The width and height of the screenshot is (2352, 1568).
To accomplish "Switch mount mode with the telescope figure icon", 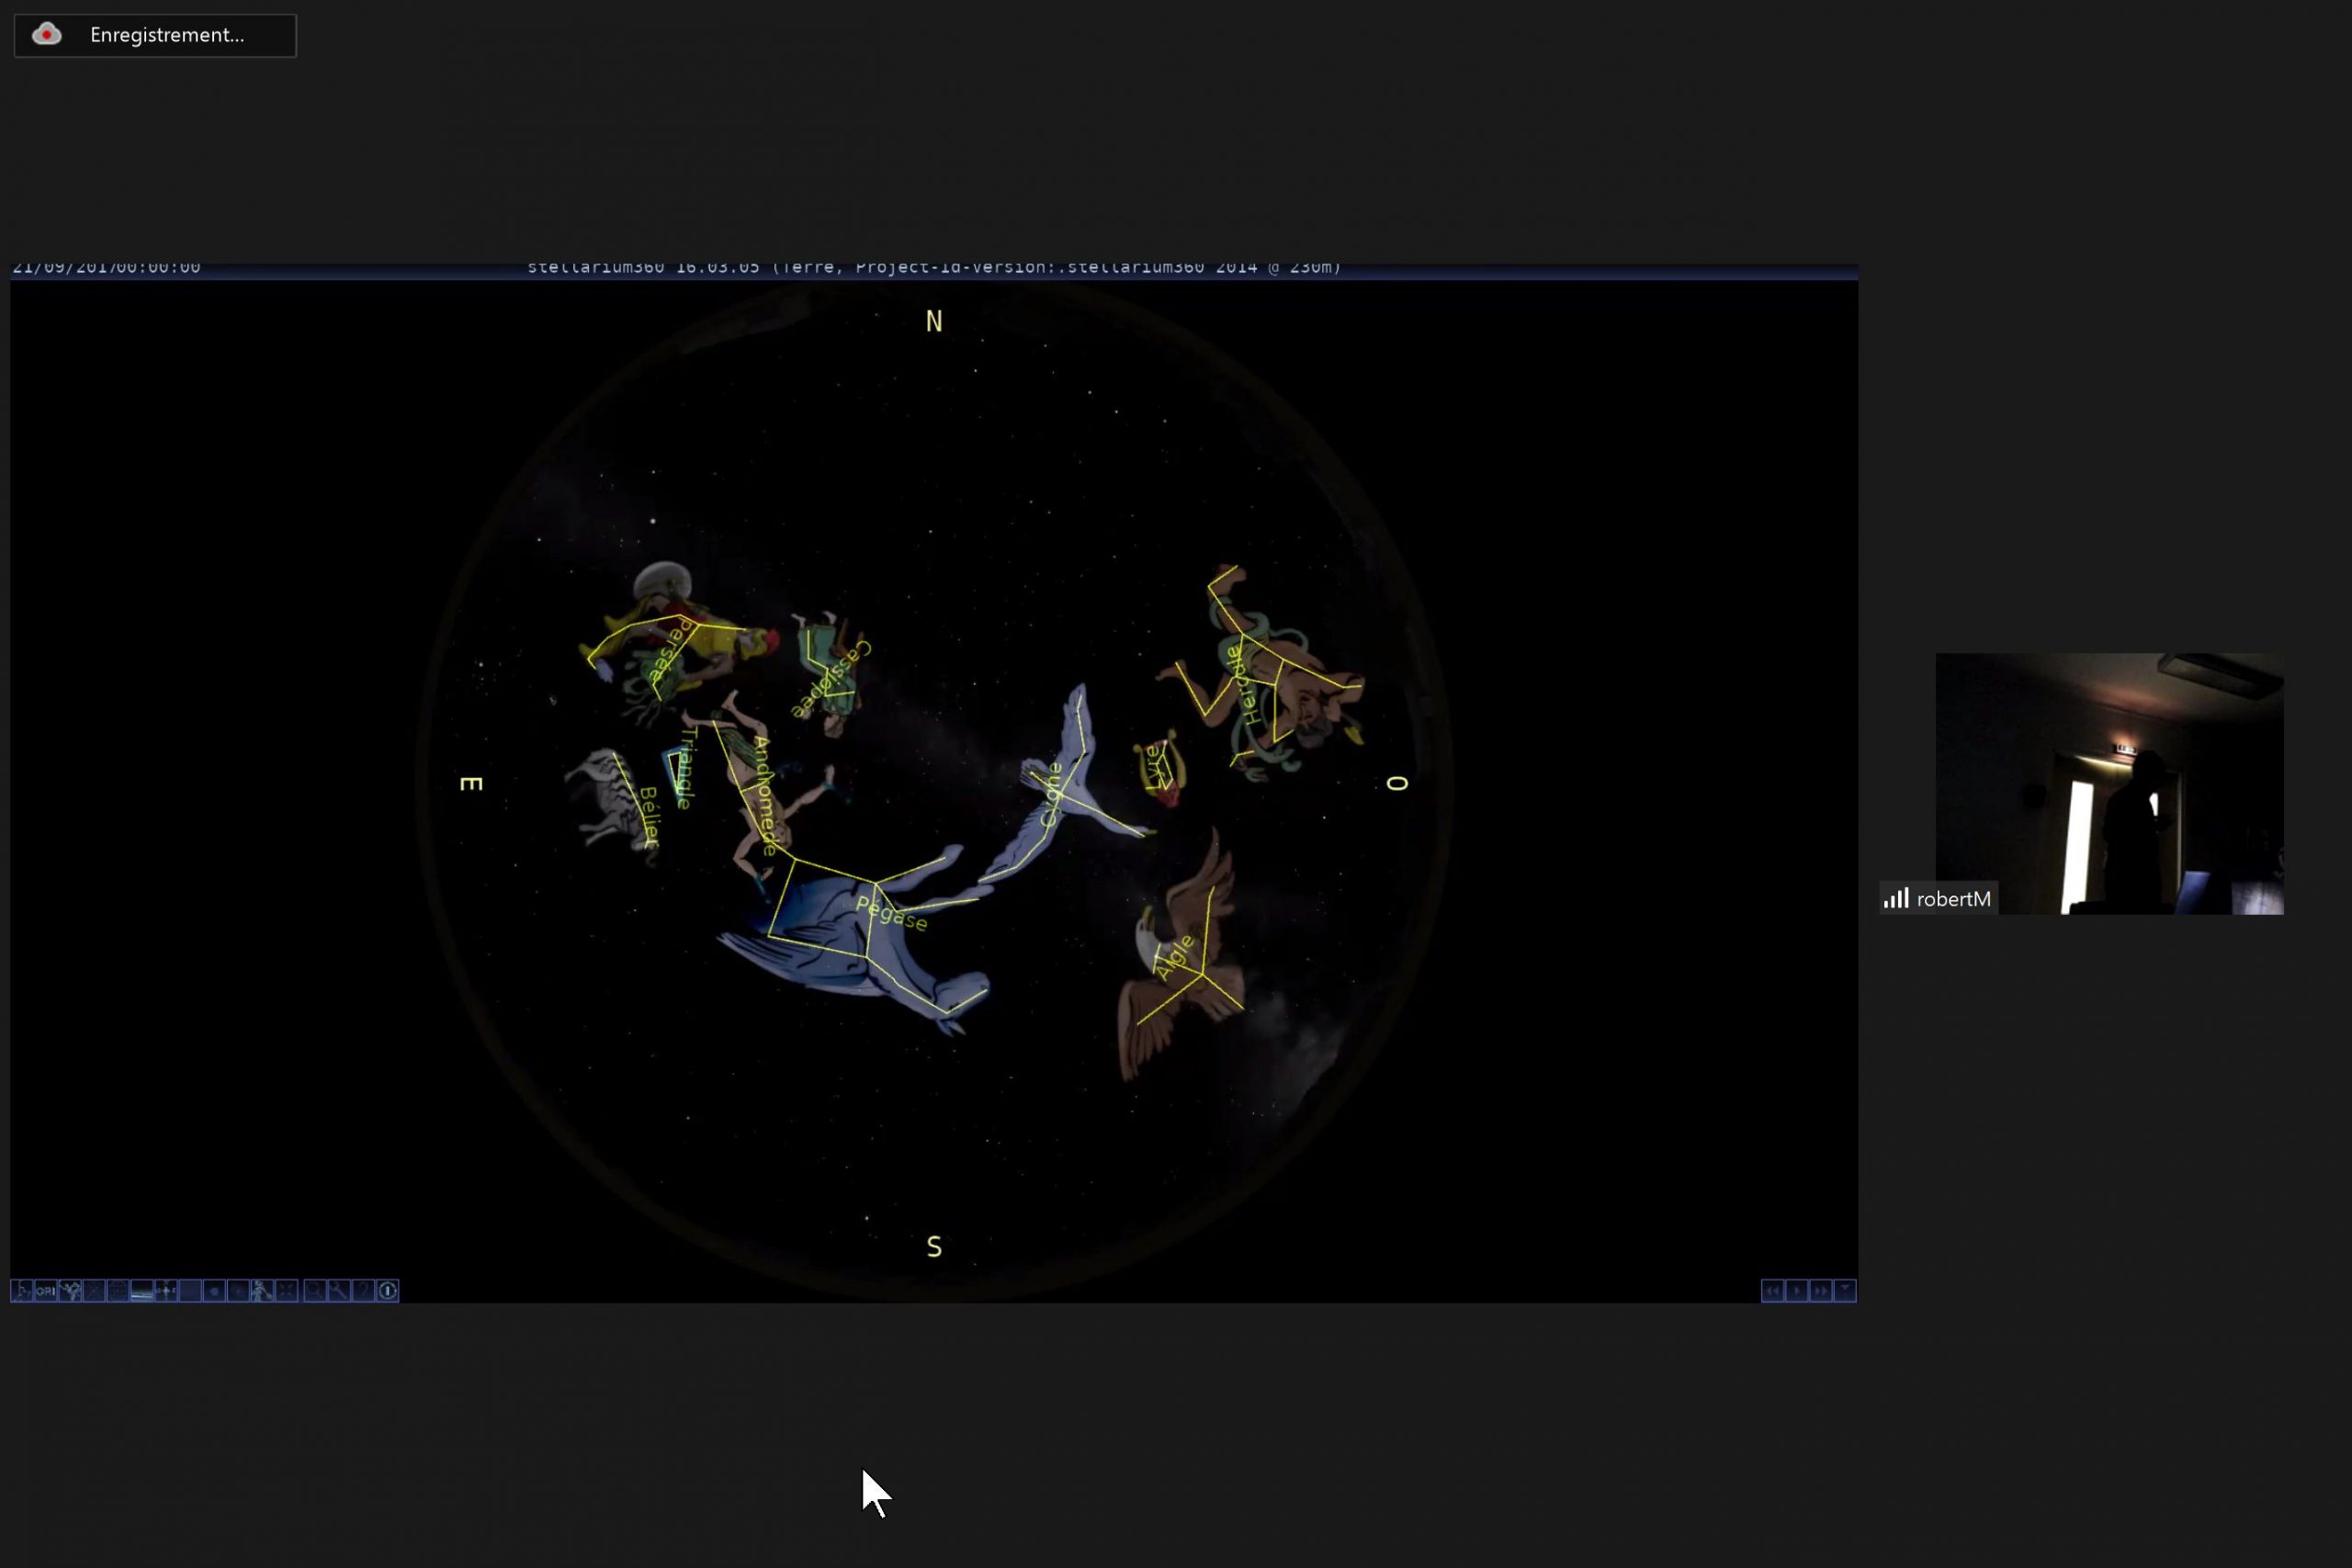I will (x=262, y=1291).
